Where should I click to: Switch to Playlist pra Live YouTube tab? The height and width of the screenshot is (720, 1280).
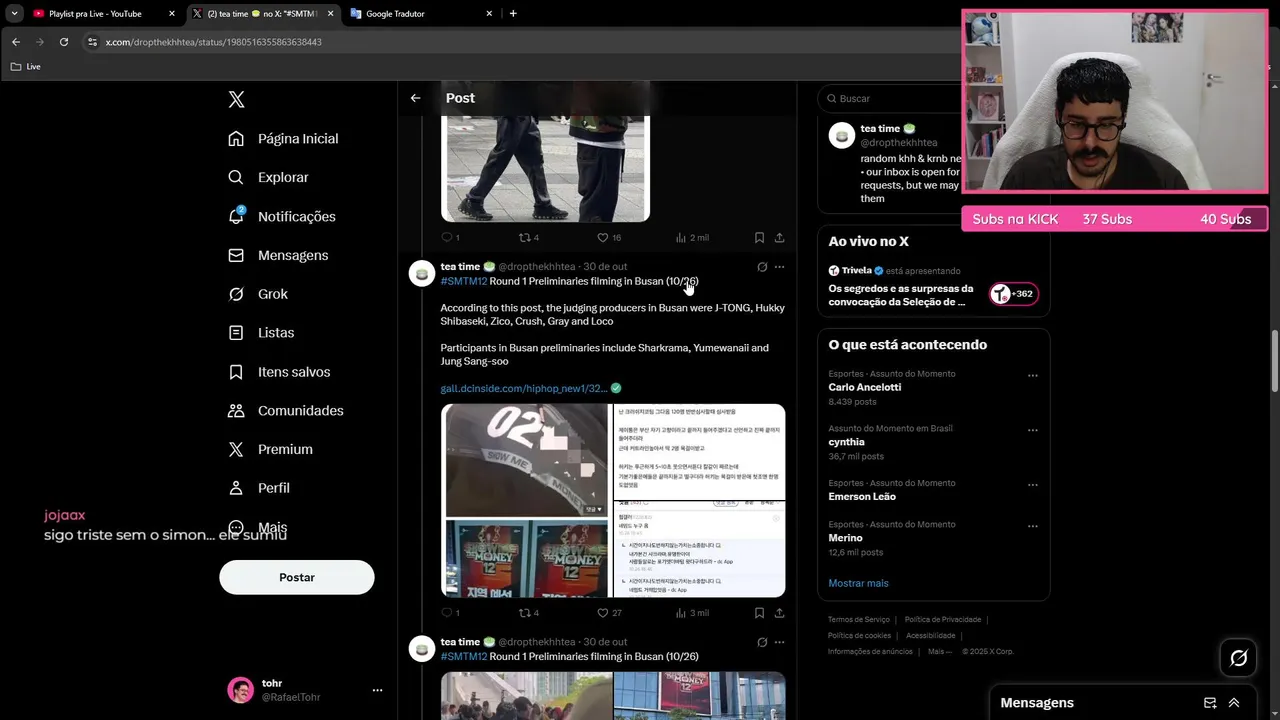tap(104, 14)
